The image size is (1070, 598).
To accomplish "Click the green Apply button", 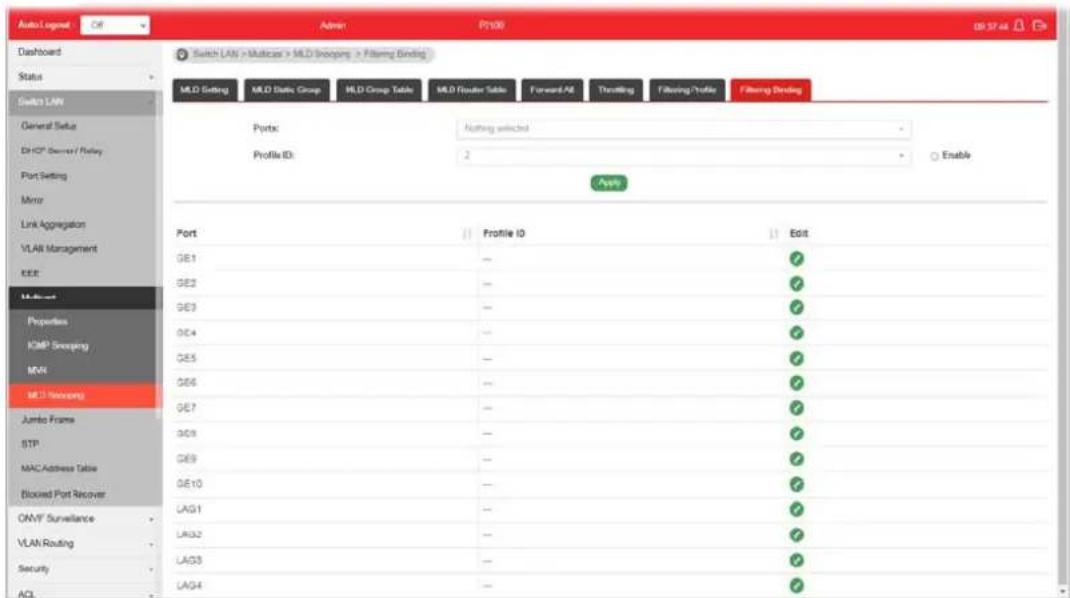I will click(x=609, y=183).
